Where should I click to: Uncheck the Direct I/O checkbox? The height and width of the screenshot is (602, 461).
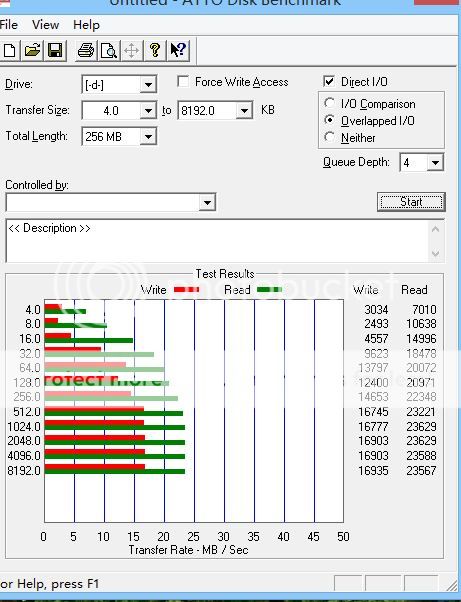pyautogui.click(x=329, y=81)
